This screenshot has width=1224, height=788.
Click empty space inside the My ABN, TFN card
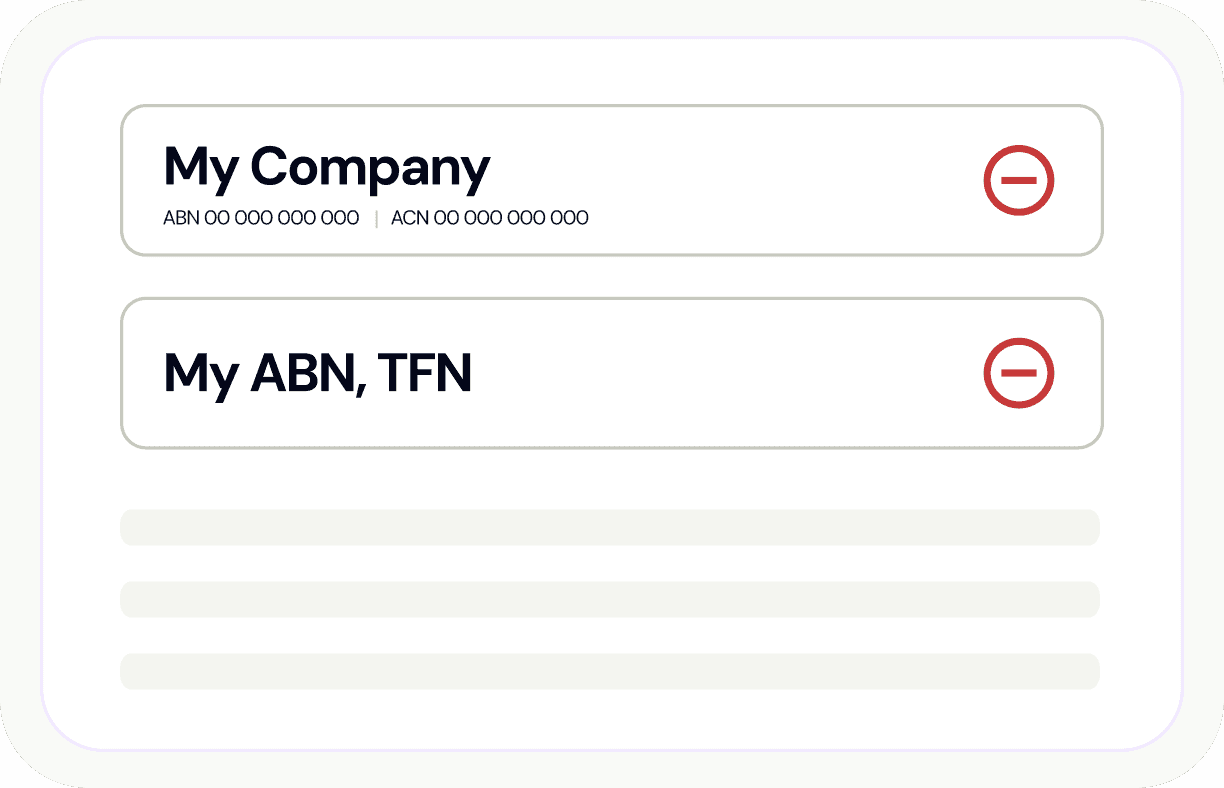[720, 373]
